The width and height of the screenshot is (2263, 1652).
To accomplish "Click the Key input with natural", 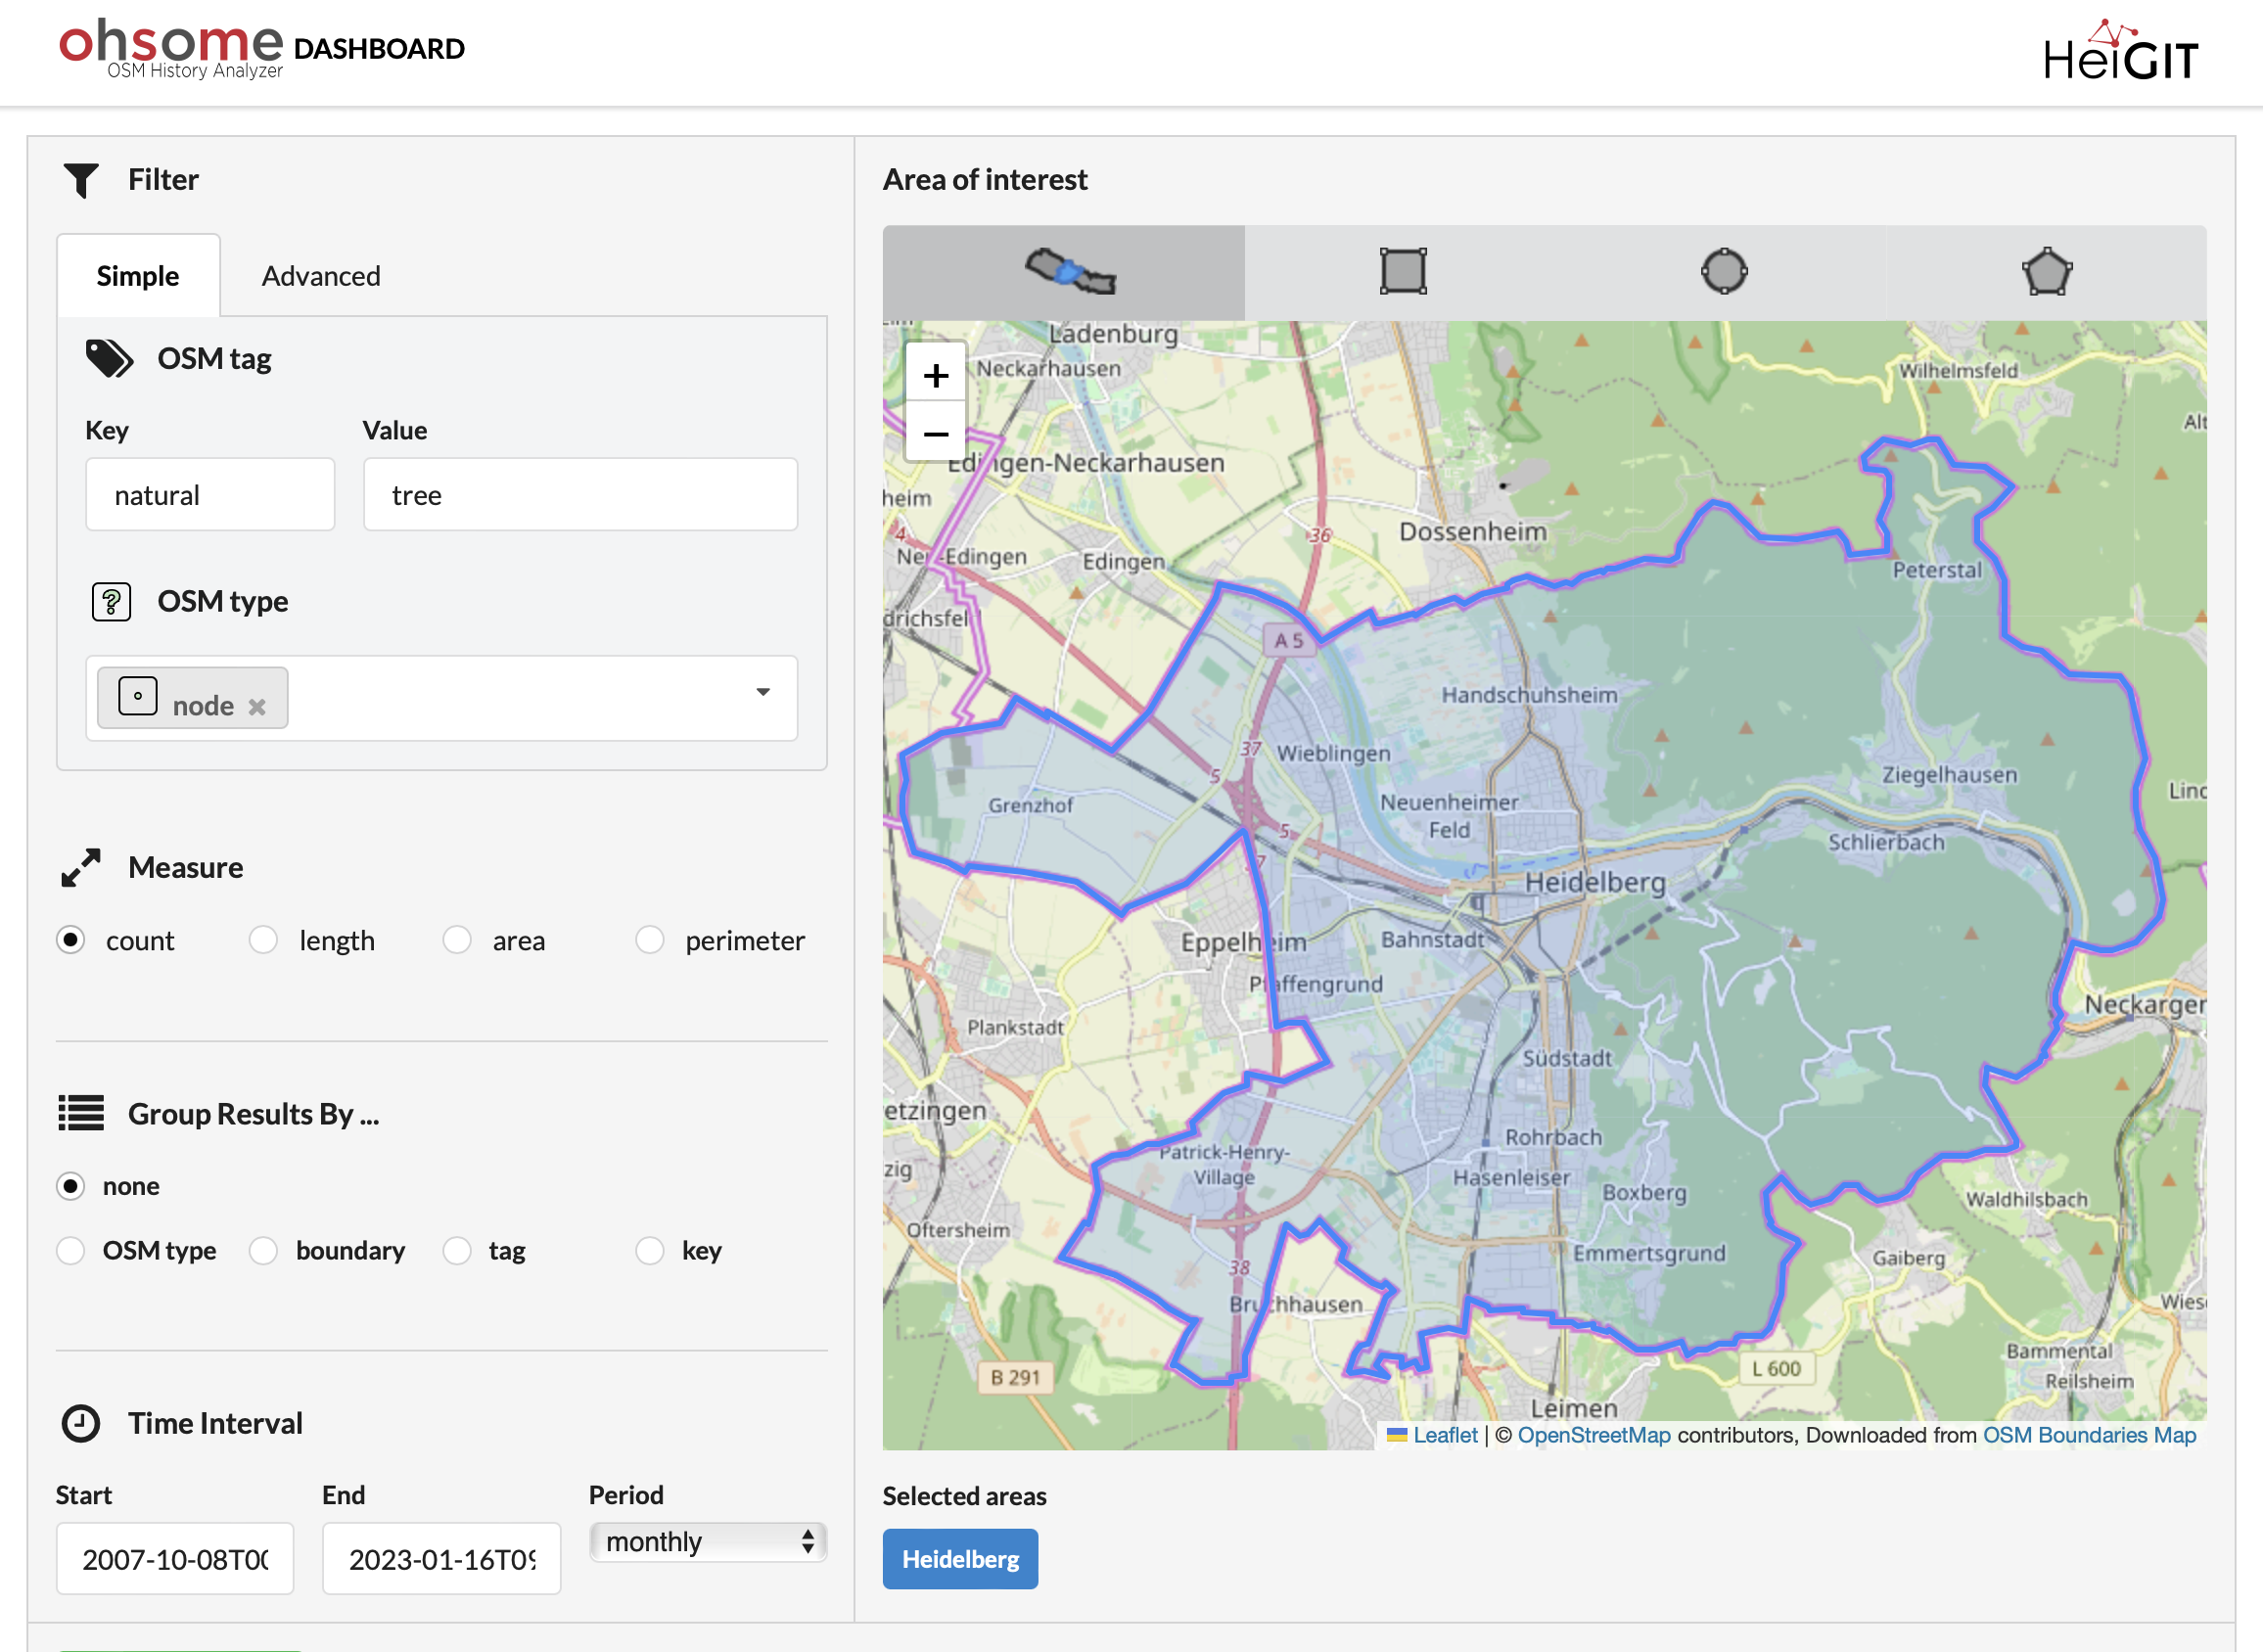I will coord(210,495).
